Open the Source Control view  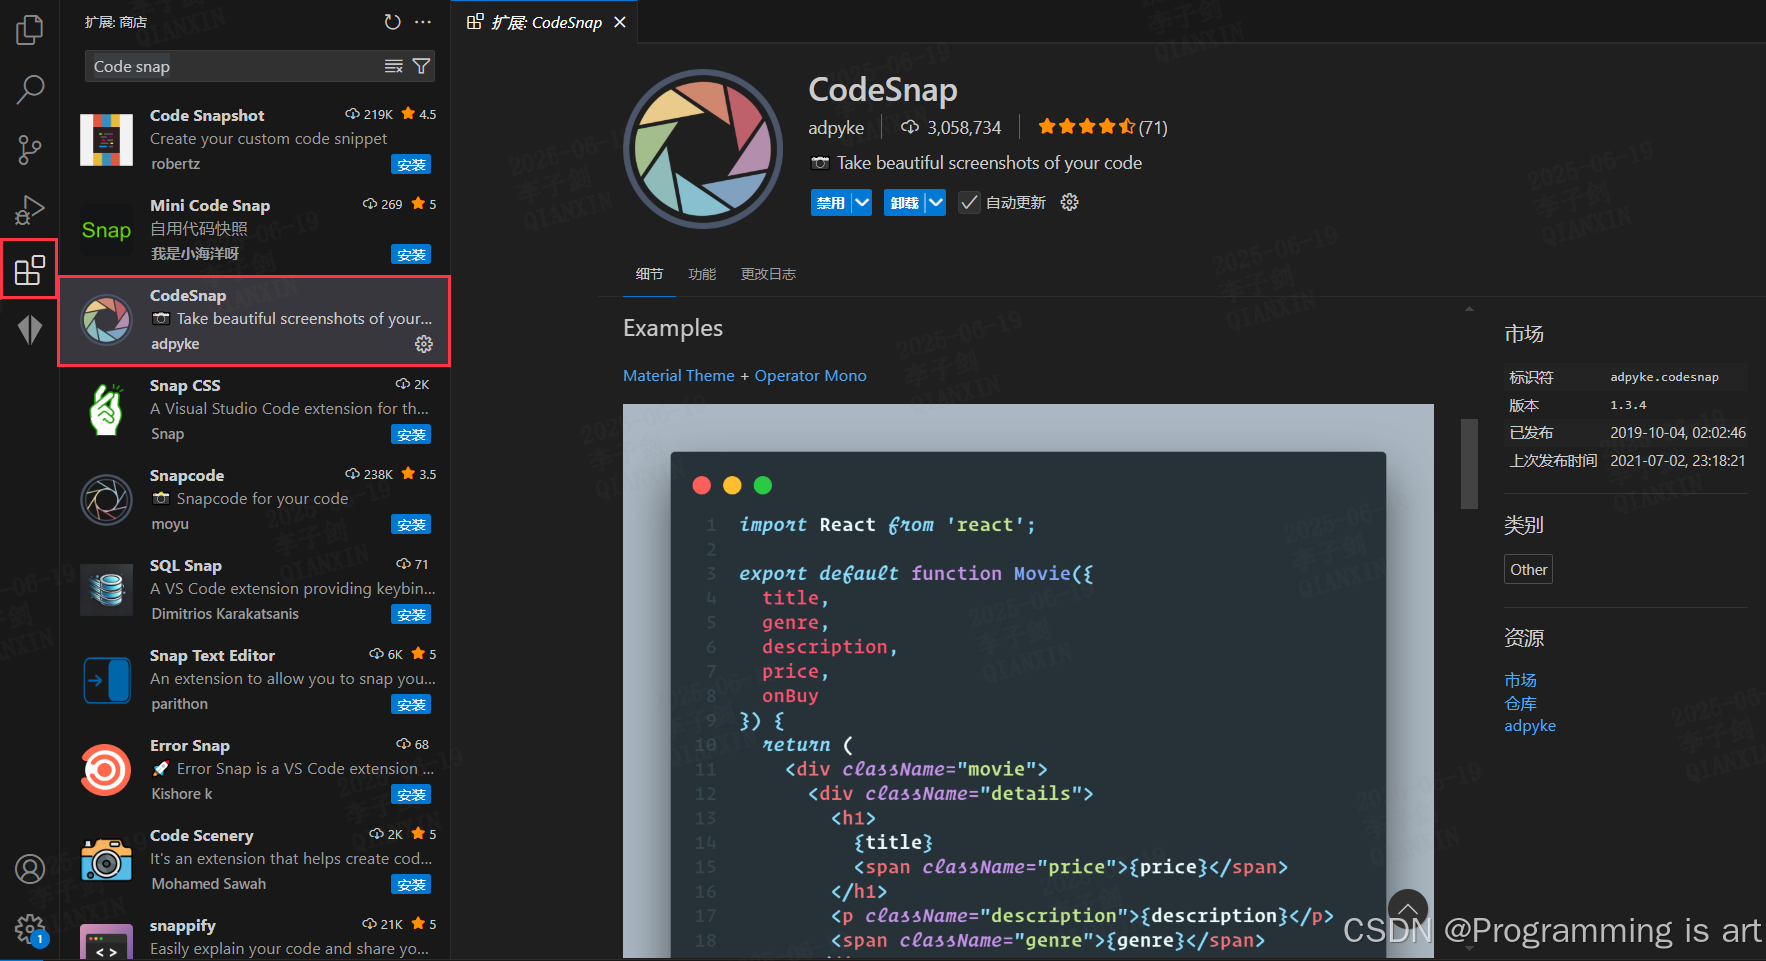click(x=30, y=150)
